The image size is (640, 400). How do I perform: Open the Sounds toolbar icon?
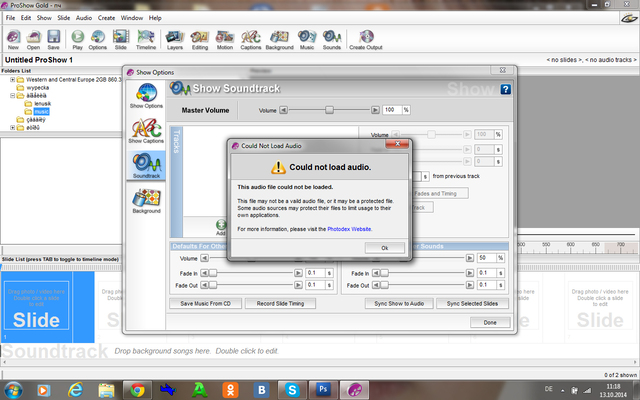point(332,40)
